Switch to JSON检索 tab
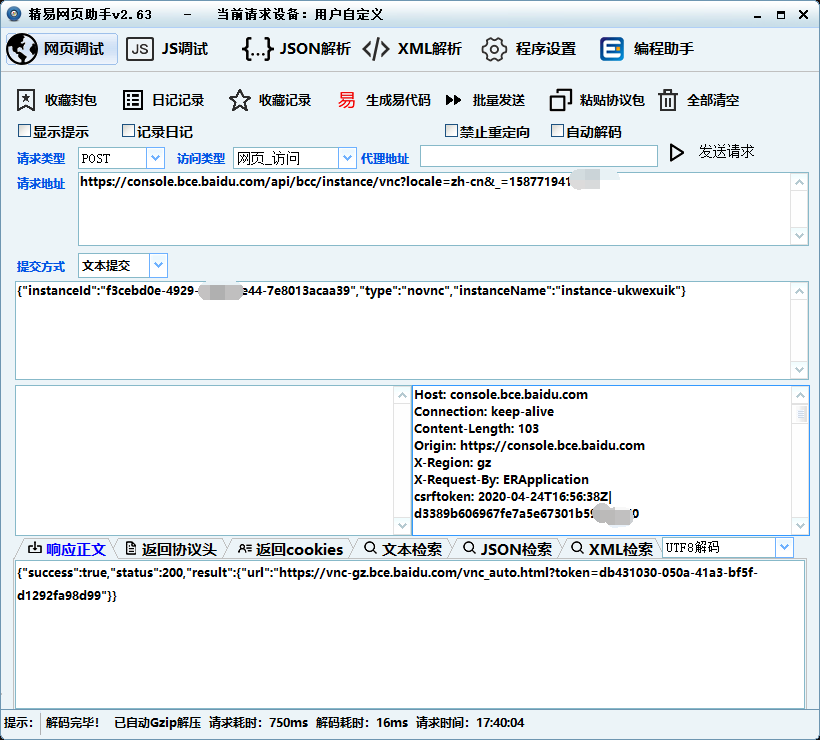Viewport: 820px width, 740px height. coord(508,549)
